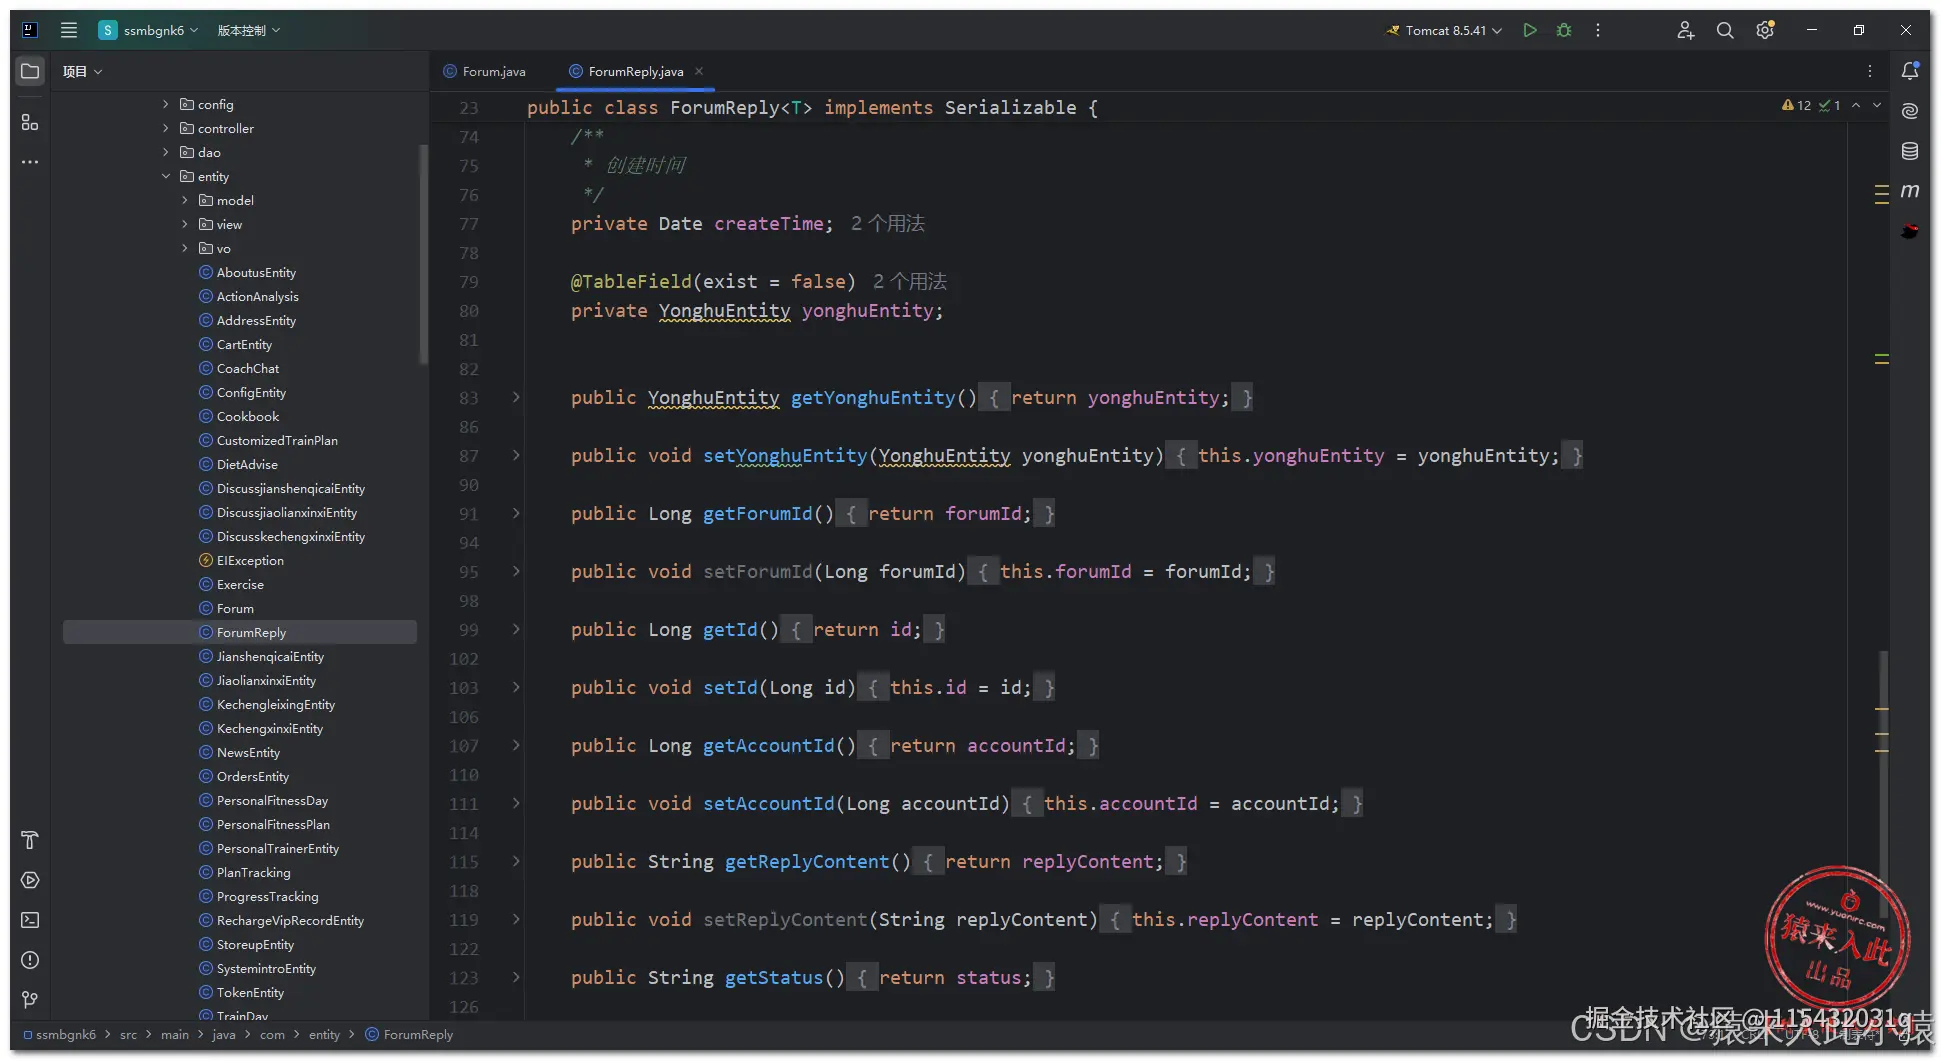Click the project tree vertical scrollbar
Image resolution: width=1941 pixels, height=1061 pixels.
(423, 253)
